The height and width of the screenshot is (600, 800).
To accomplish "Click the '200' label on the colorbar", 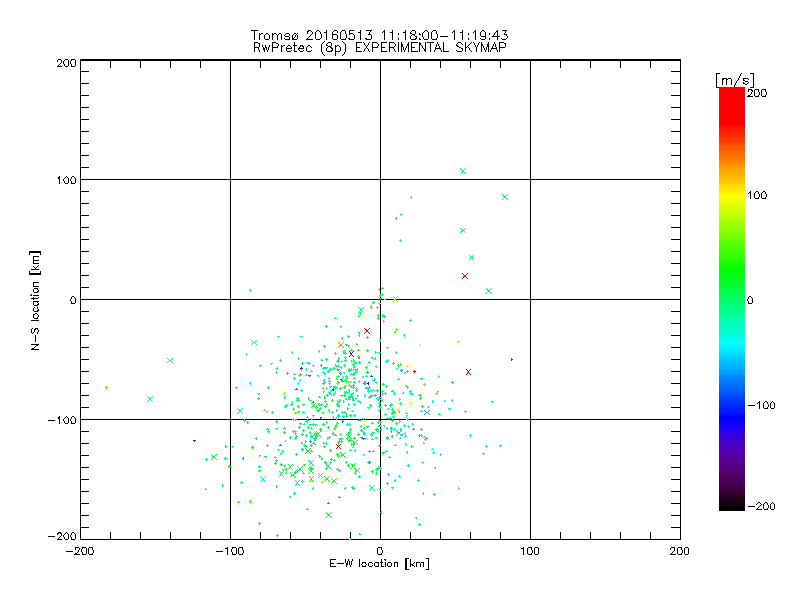I will (x=757, y=93).
